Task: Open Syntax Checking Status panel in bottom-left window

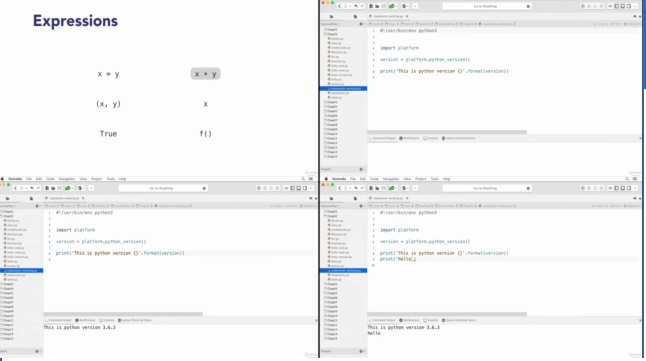Action: 135,320
